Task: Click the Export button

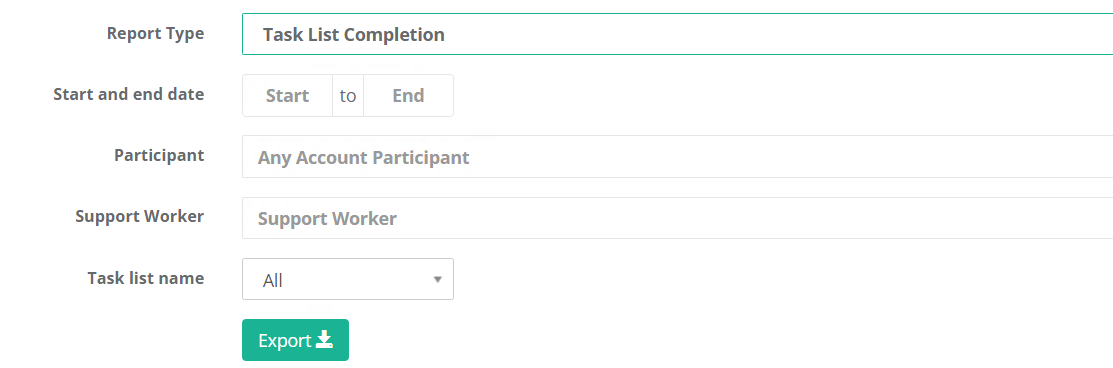Action: coord(295,340)
